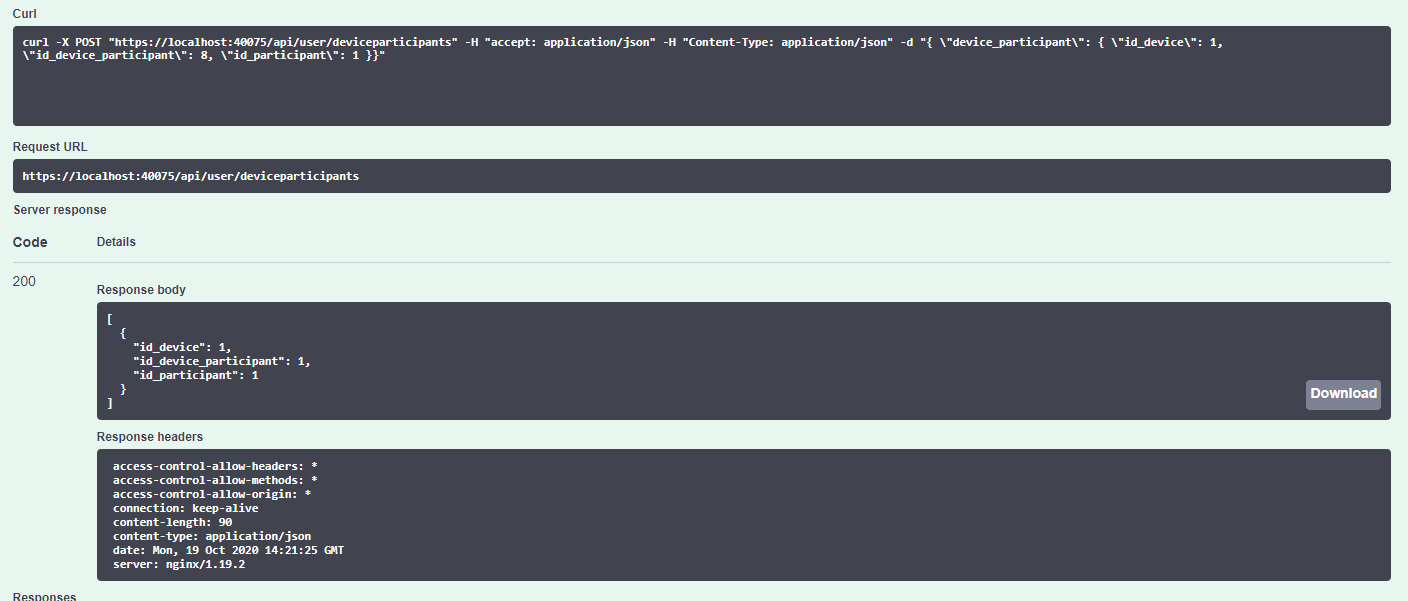Click the response status code 200

(x=24, y=281)
